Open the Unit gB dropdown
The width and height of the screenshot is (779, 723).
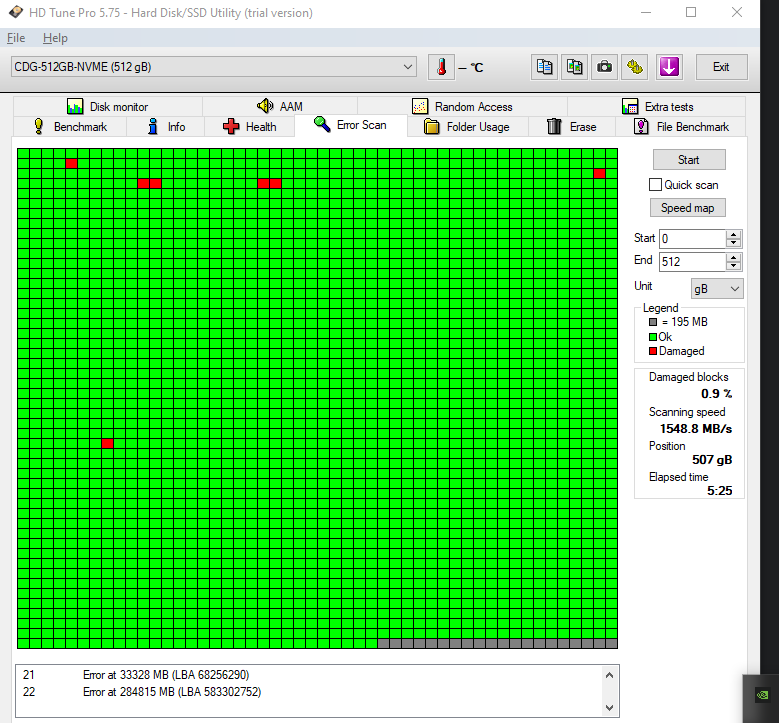point(717,289)
